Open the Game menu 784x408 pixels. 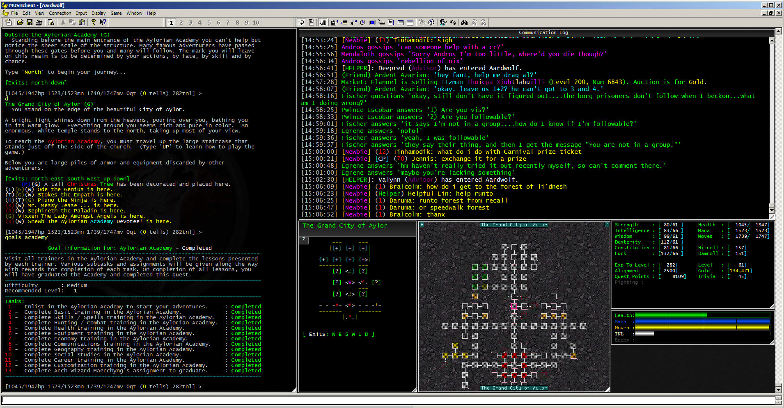point(116,13)
